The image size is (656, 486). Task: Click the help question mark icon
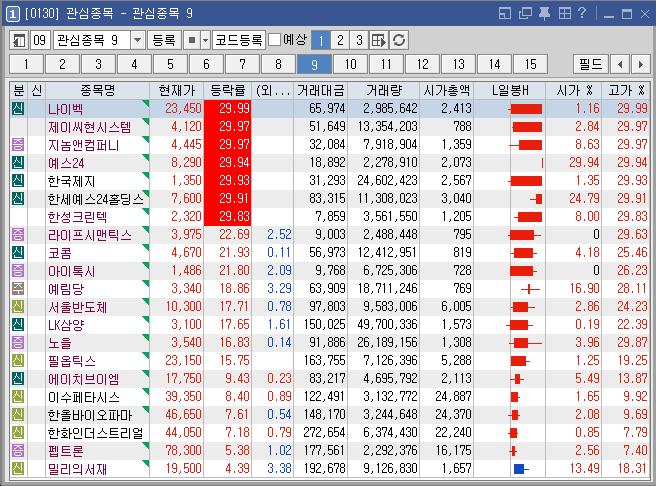point(582,13)
